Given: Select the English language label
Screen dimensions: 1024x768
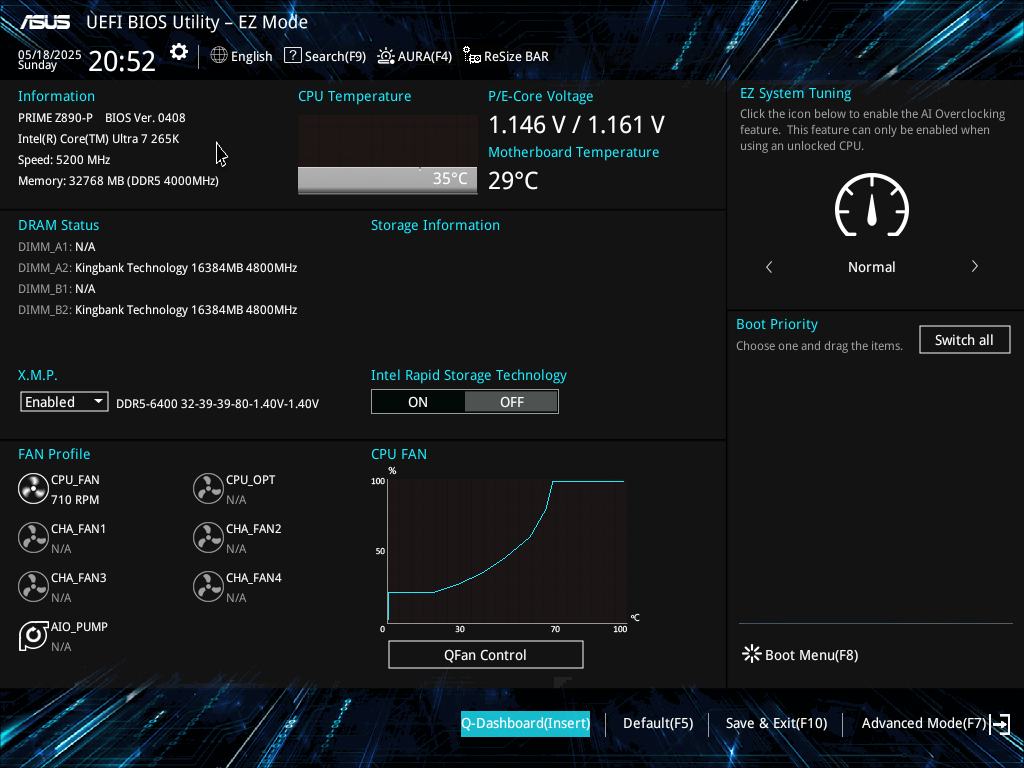Looking at the screenshot, I should (x=251, y=56).
